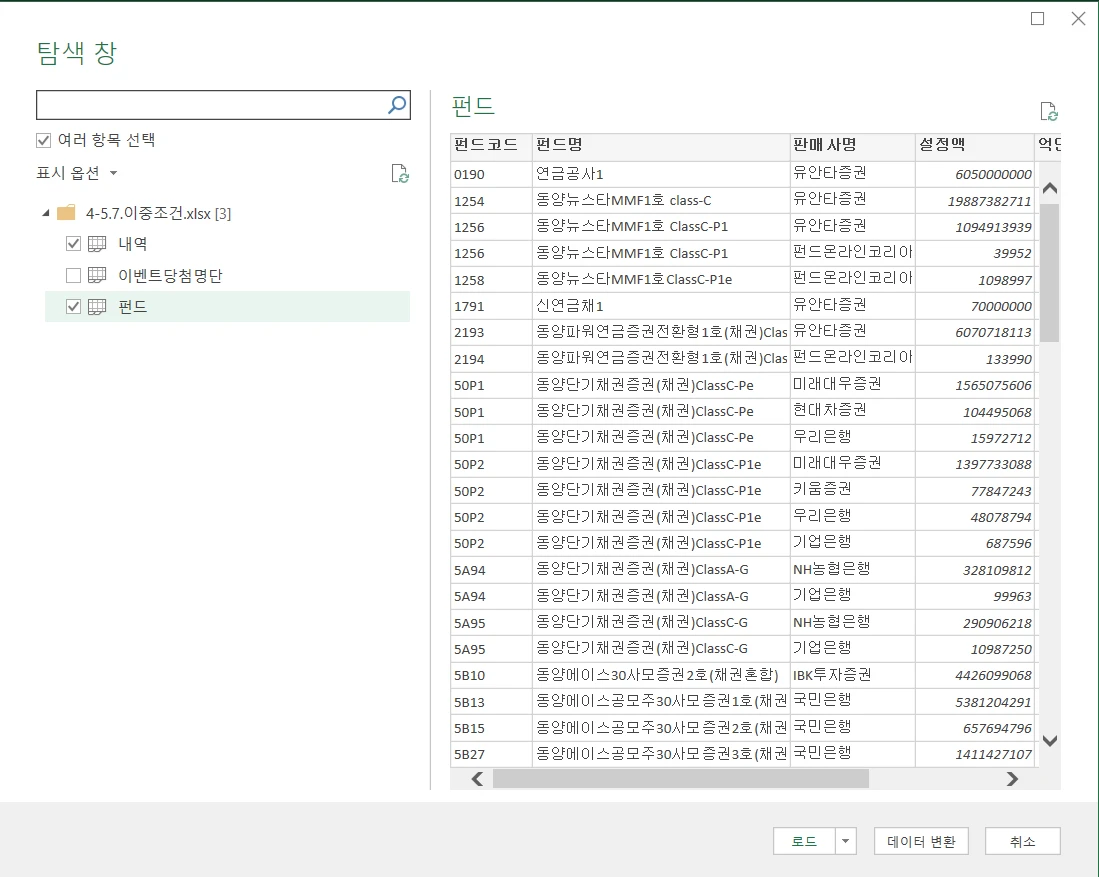1099x877 pixels.
Task: Toggle the 여러 항목 선택 checkbox
Action: tap(44, 141)
